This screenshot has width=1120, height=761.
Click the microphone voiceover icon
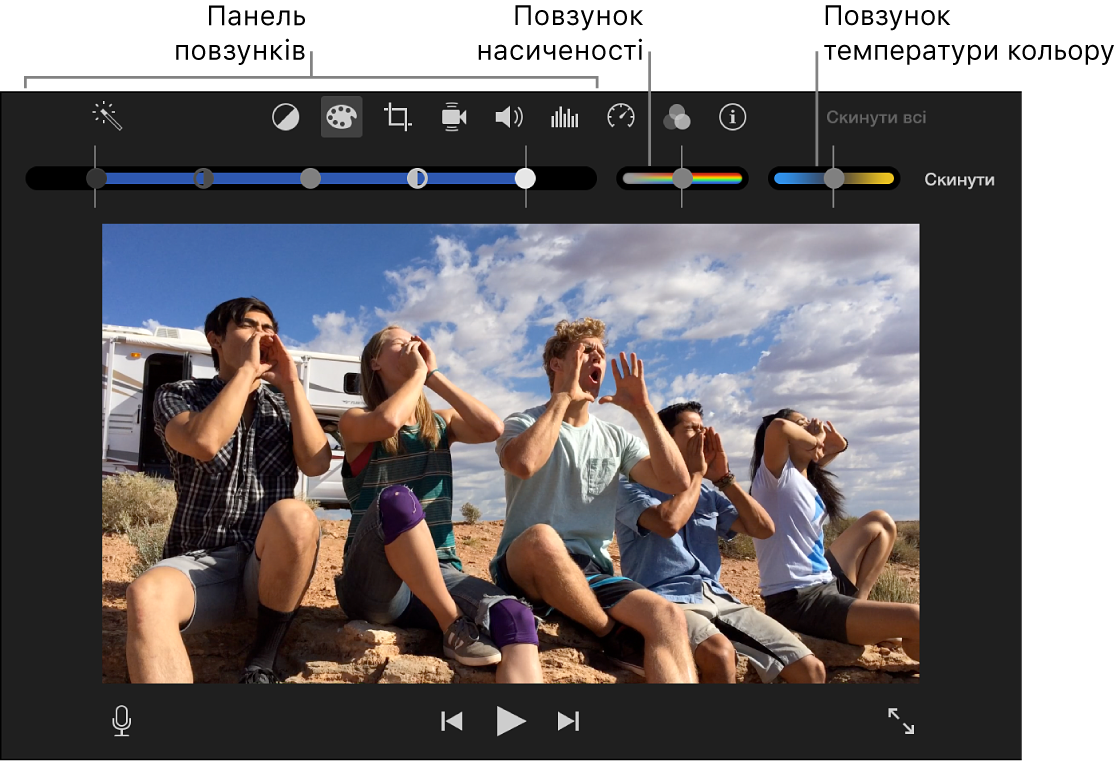(121, 721)
